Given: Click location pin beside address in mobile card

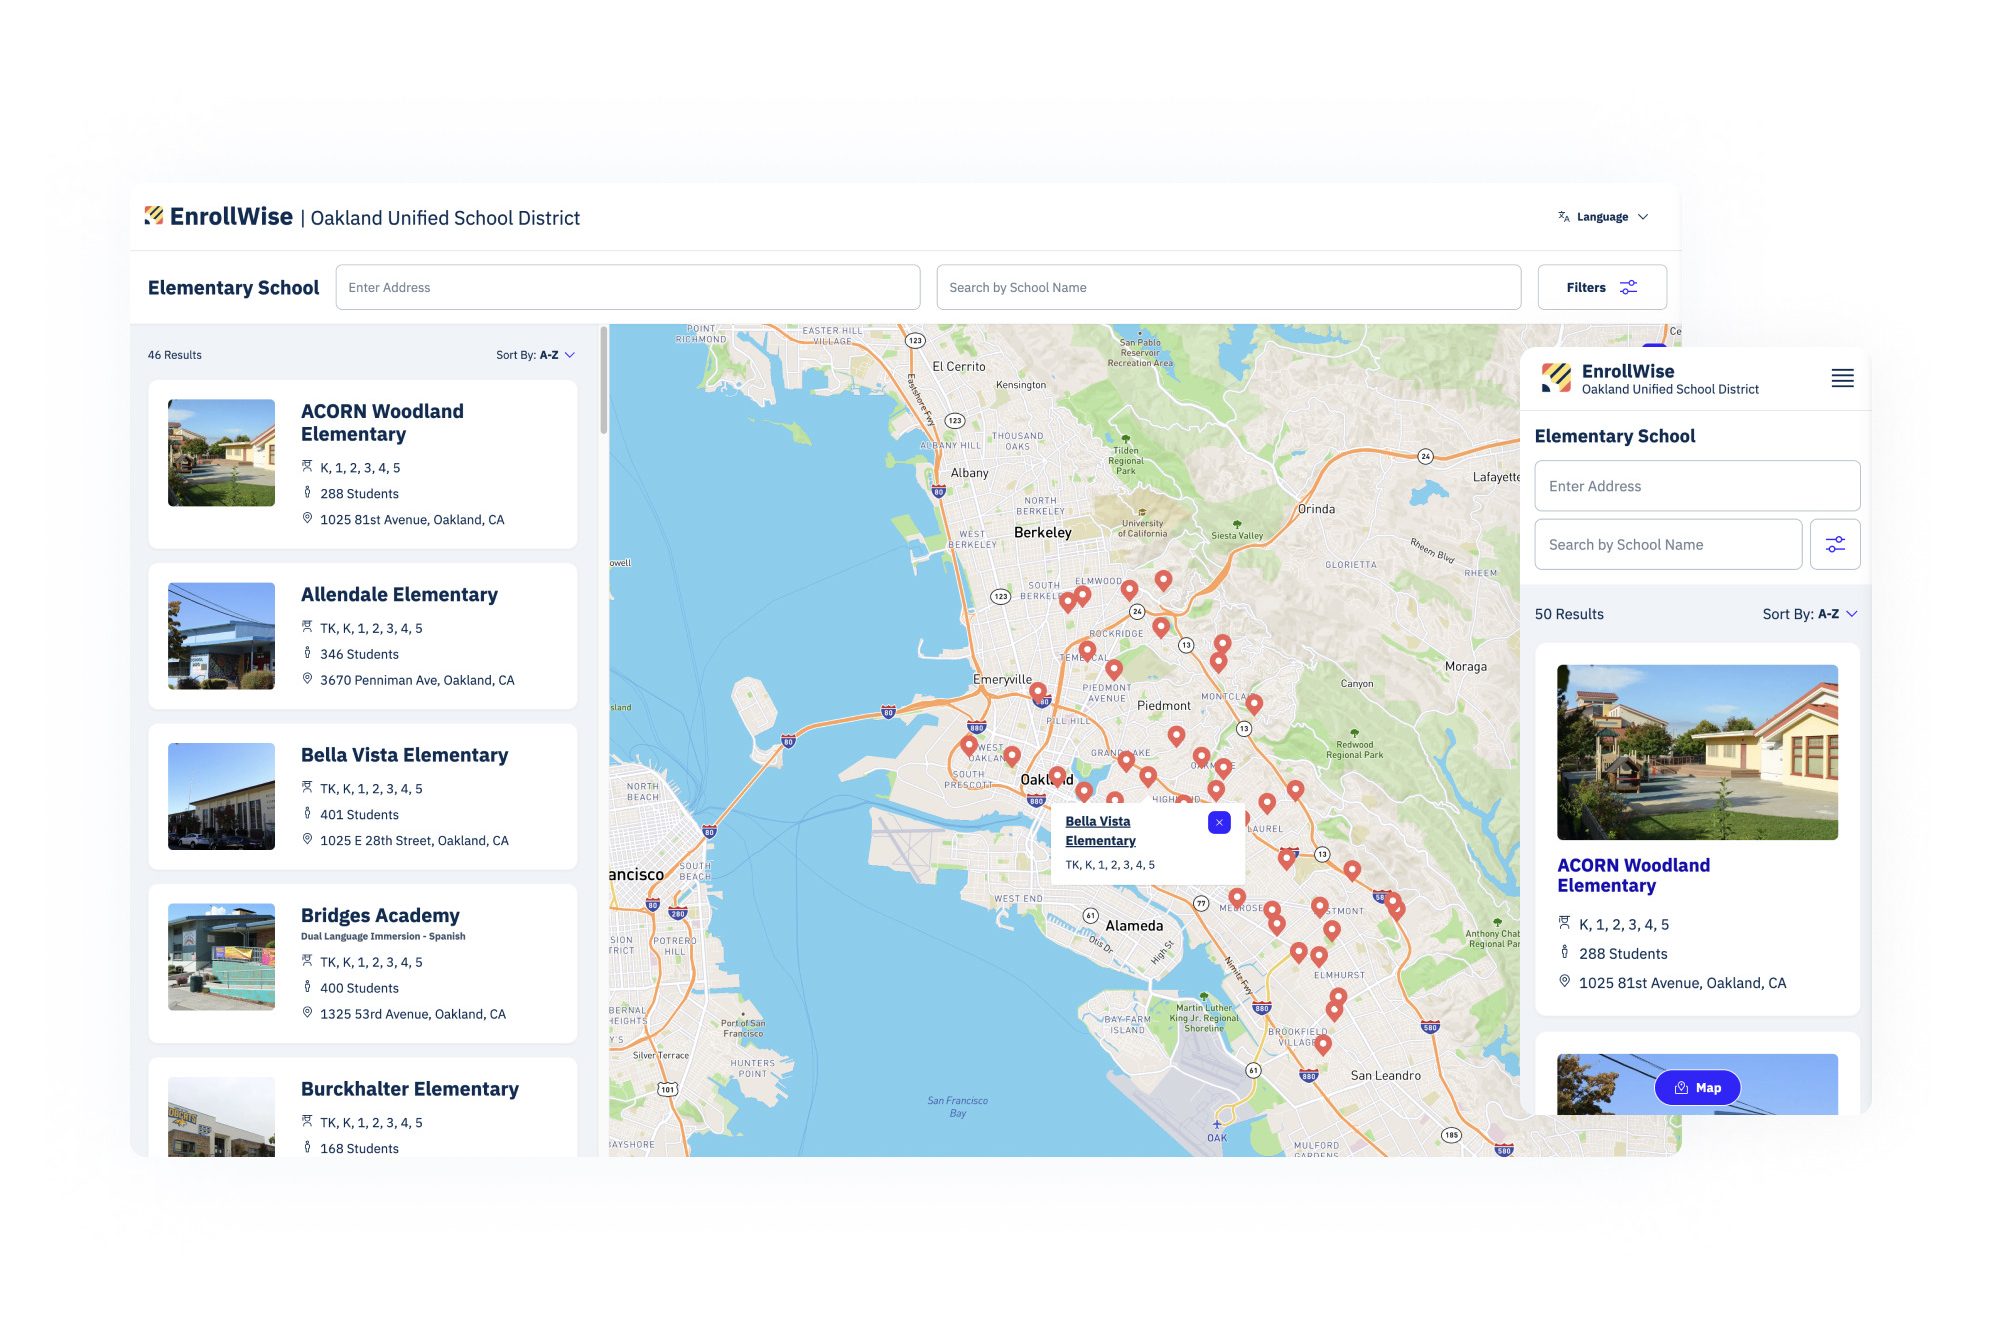Looking at the screenshot, I should tap(1564, 981).
